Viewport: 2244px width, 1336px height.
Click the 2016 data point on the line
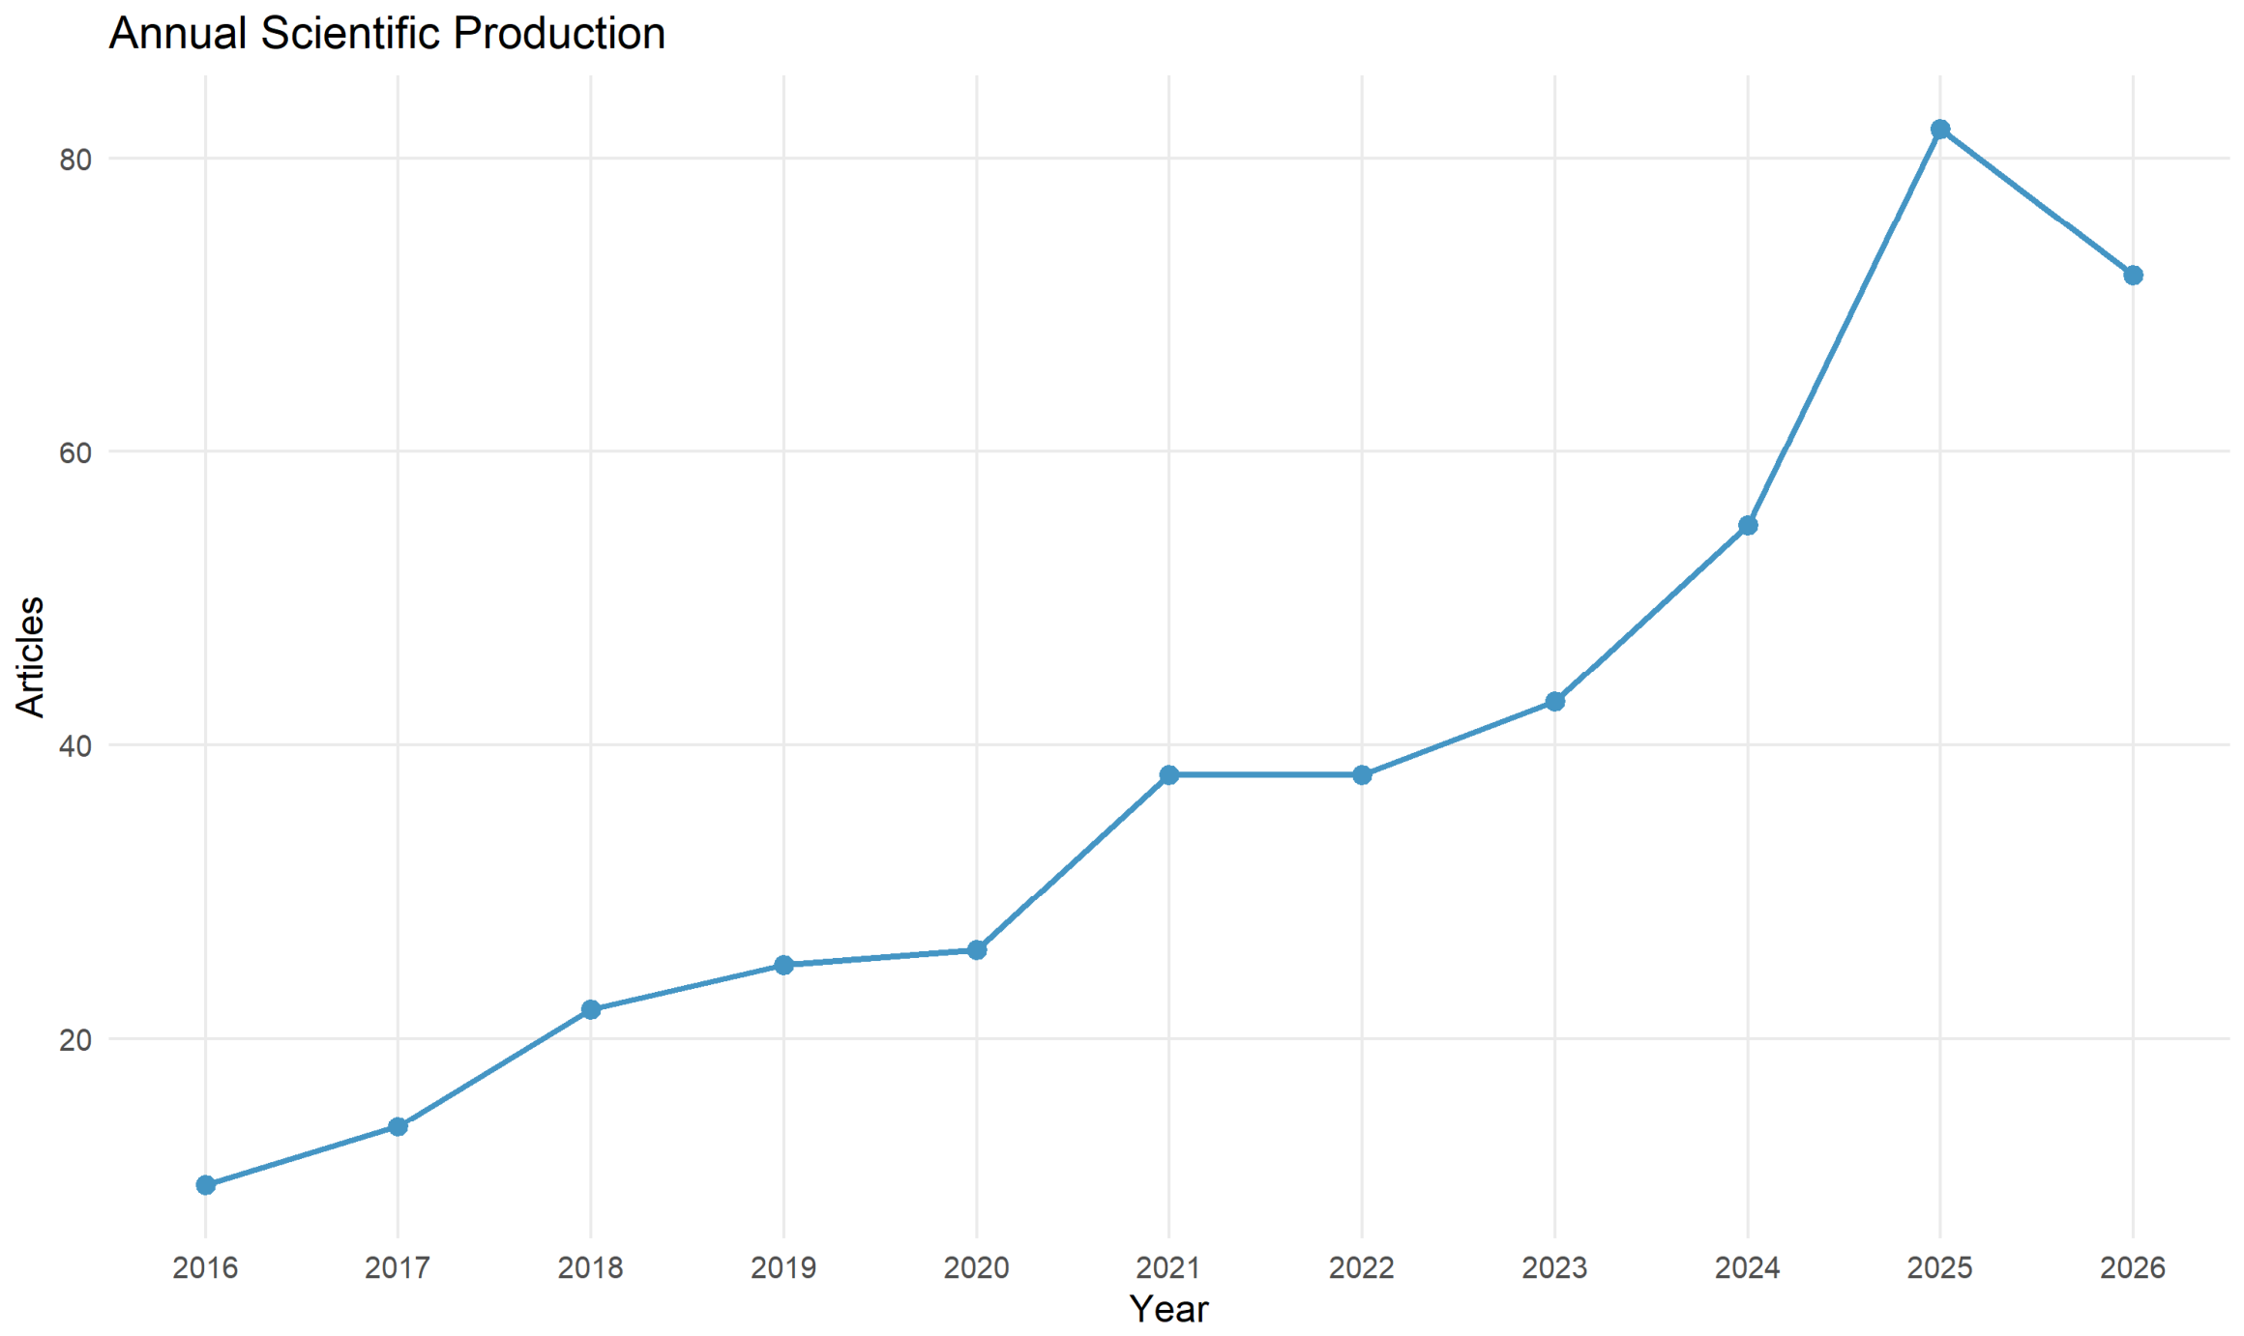(205, 1185)
